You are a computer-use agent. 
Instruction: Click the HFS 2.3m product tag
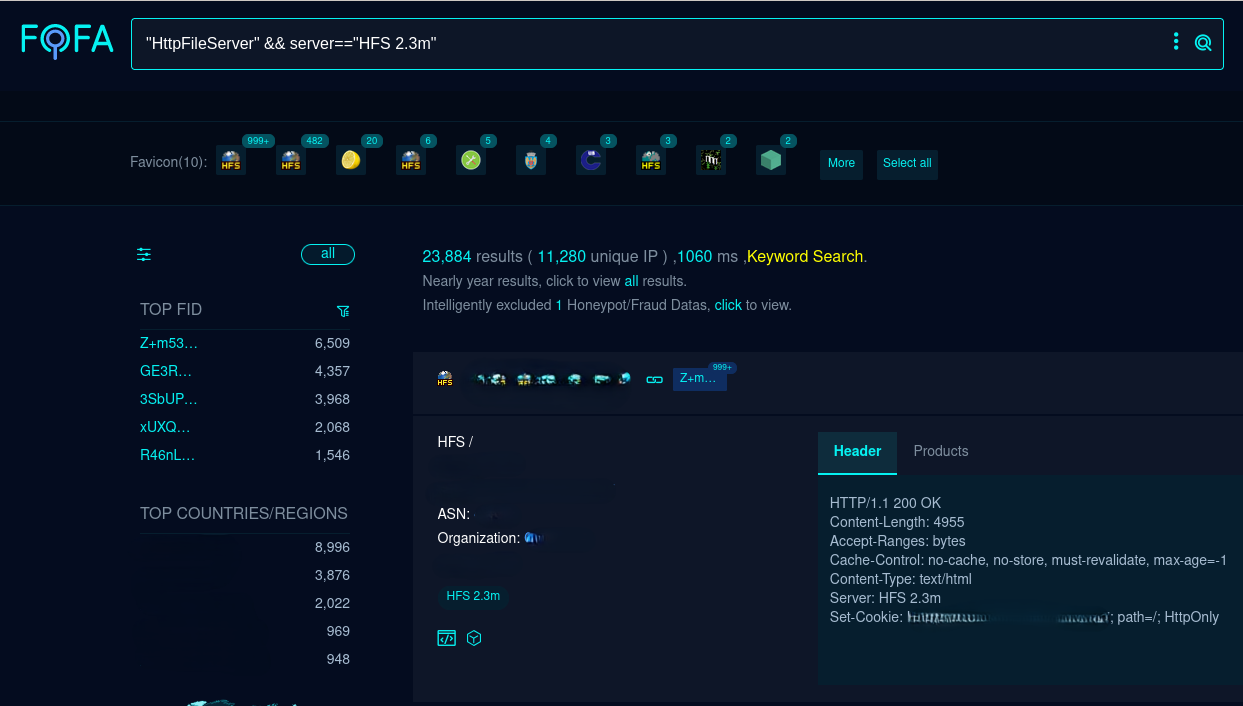473,596
